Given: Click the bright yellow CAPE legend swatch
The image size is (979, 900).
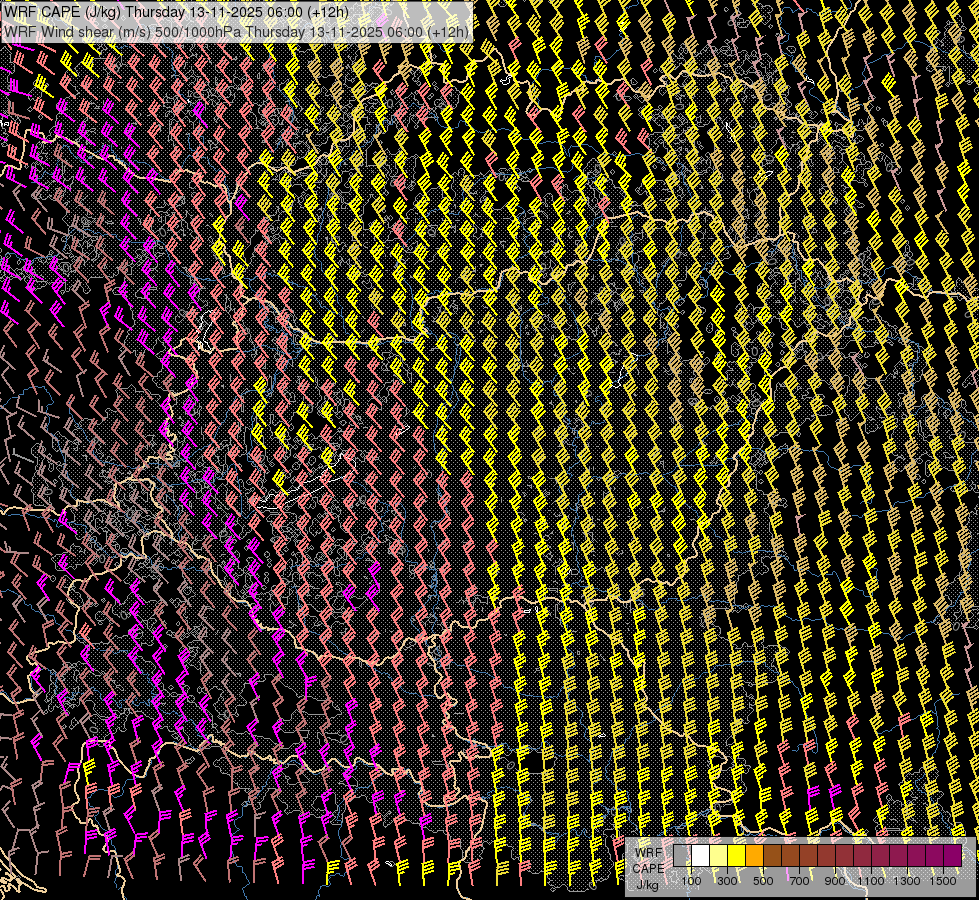Looking at the screenshot, I should [x=736, y=856].
